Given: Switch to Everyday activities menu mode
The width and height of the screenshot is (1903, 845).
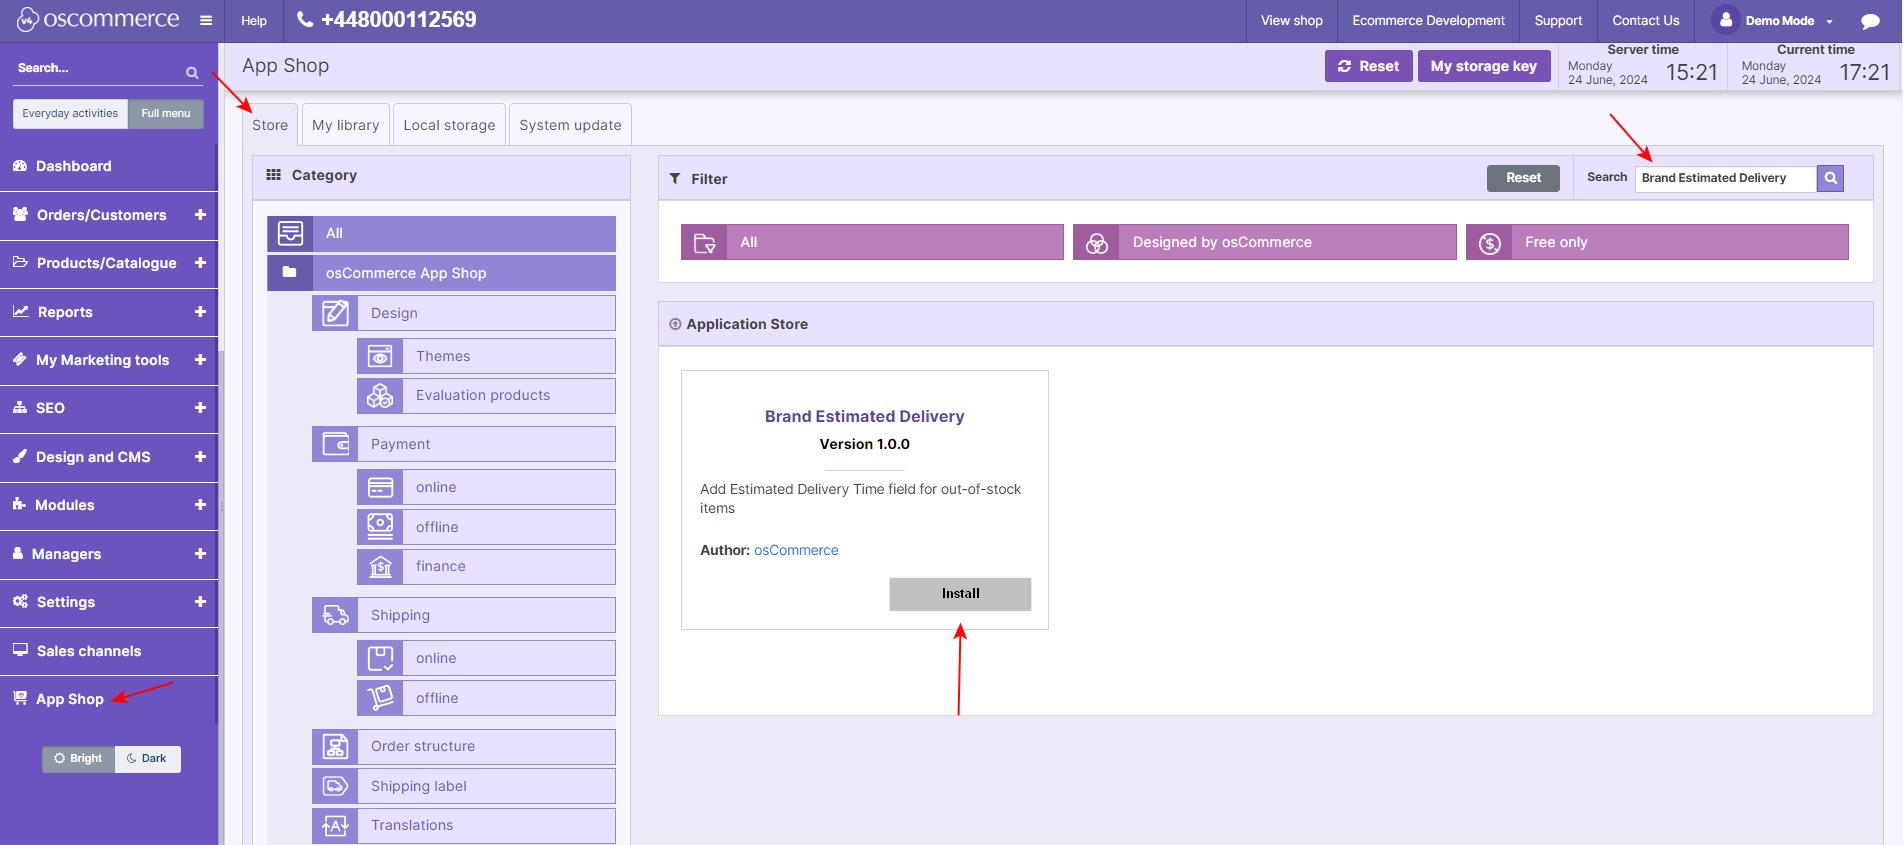Looking at the screenshot, I should click(x=70, y=114).
